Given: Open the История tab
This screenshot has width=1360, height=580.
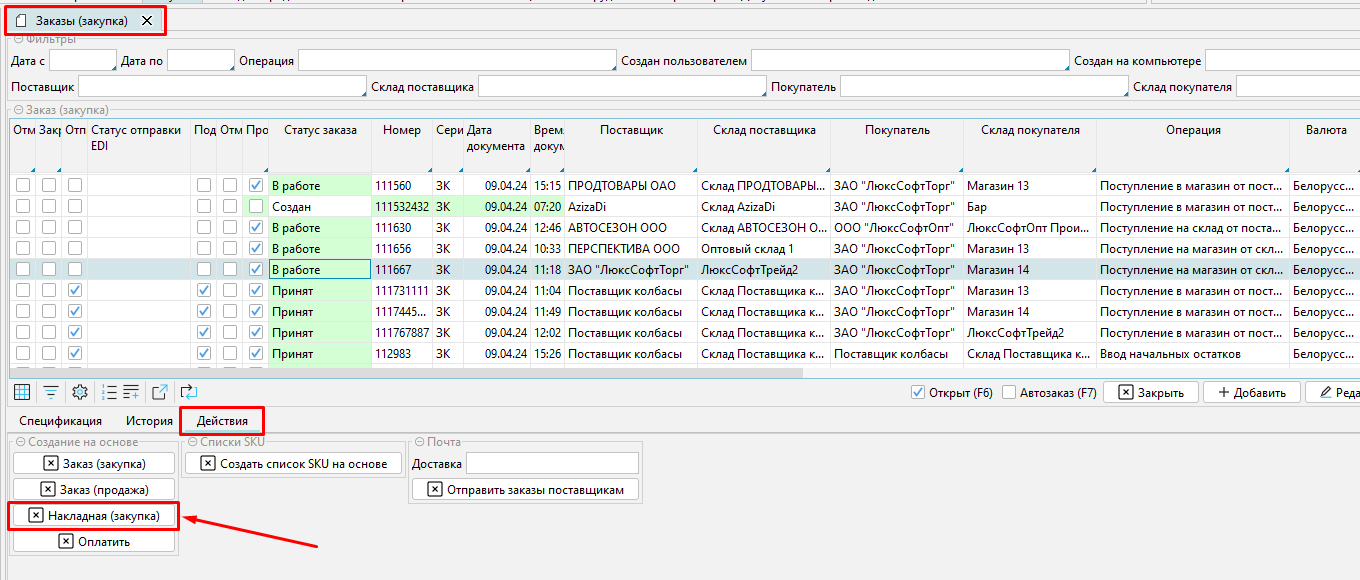Looking at the screenshot, I should (149, 421).
